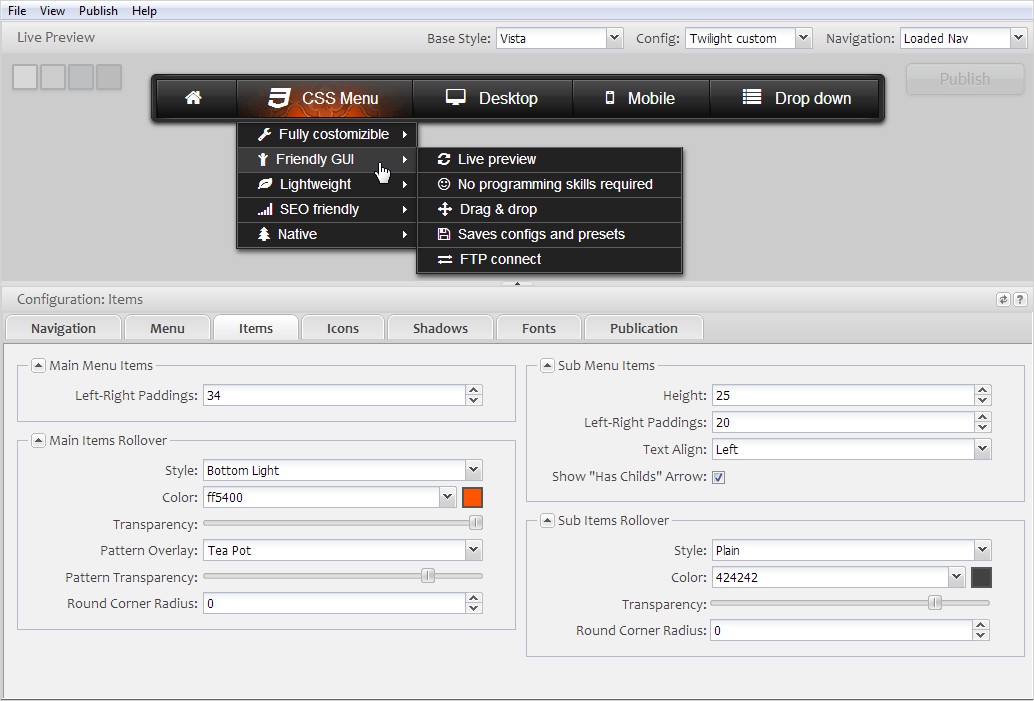1034x701 pixels.
Task: Open the Pattern Overlay Tea Pot dropdown
Action: 473,550
